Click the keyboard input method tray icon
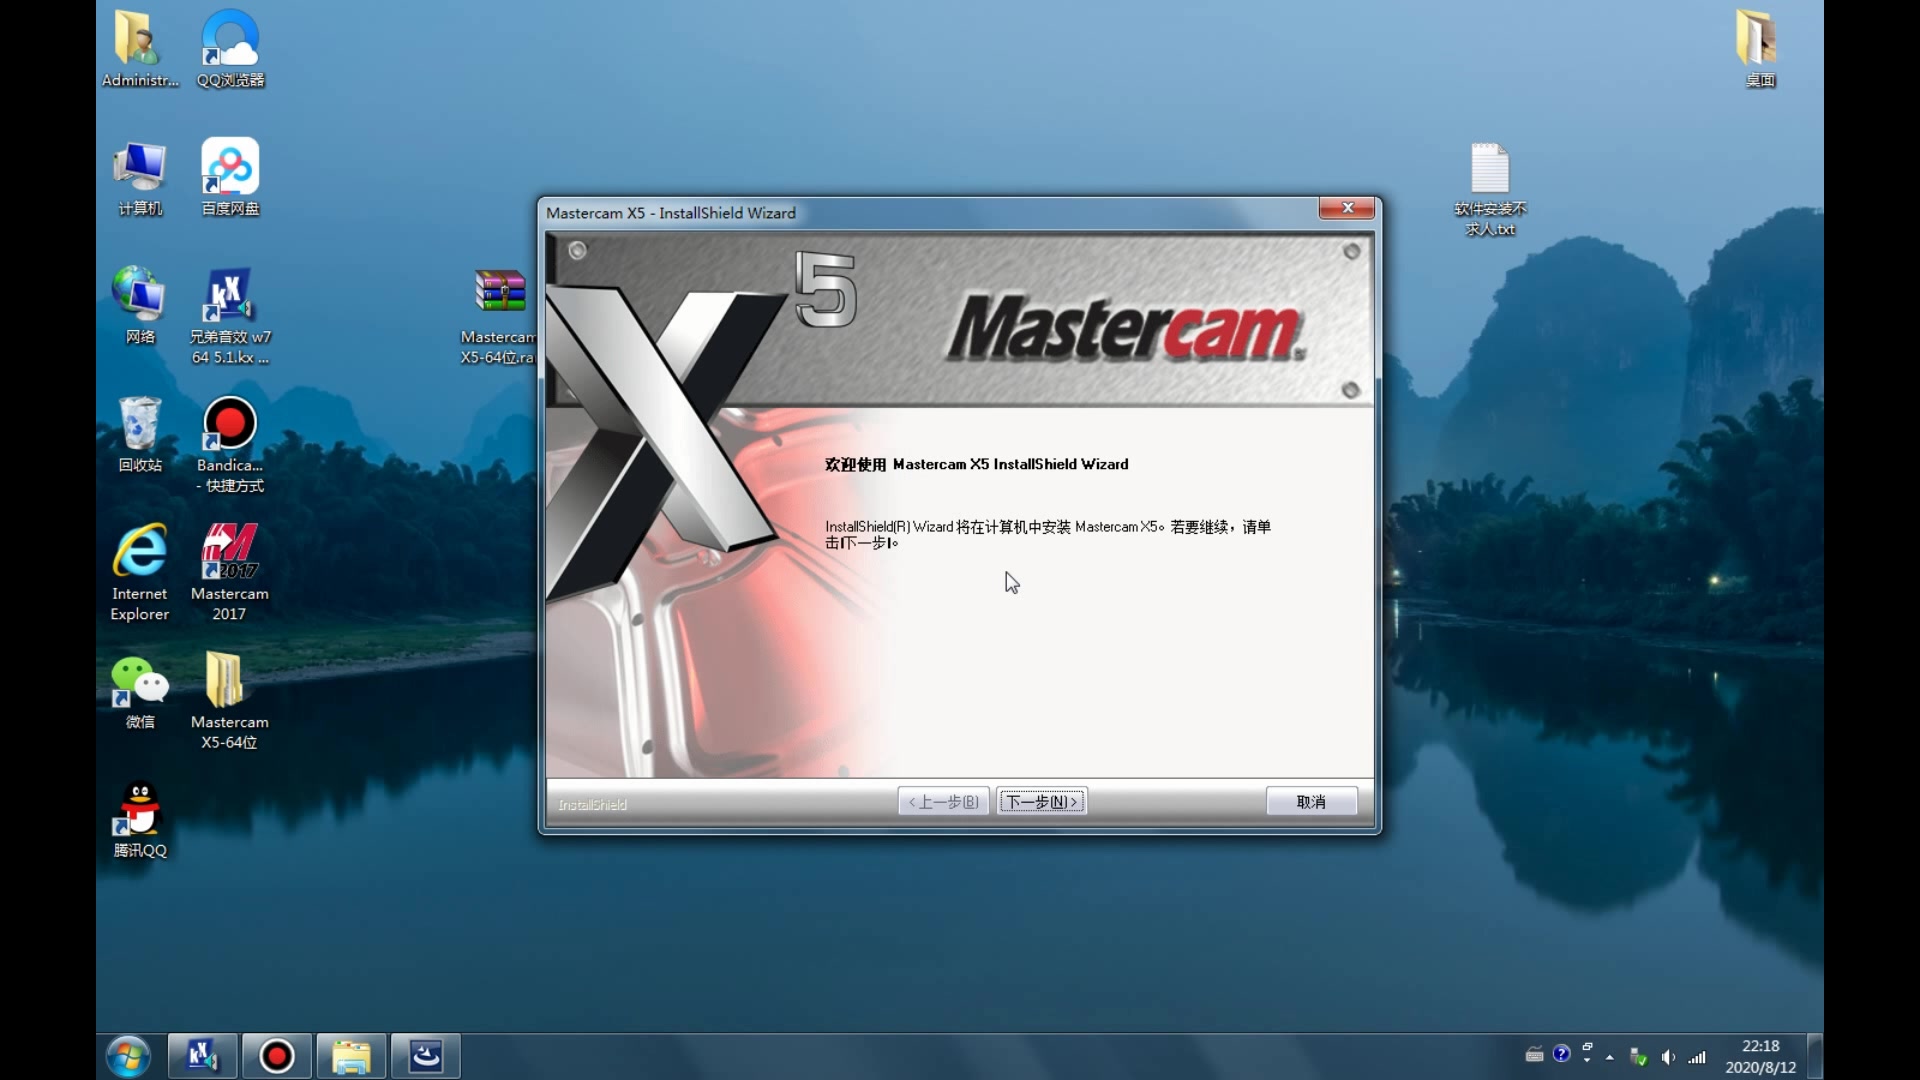The image size is (1920, 1080). click(x=1534, y=1054)
